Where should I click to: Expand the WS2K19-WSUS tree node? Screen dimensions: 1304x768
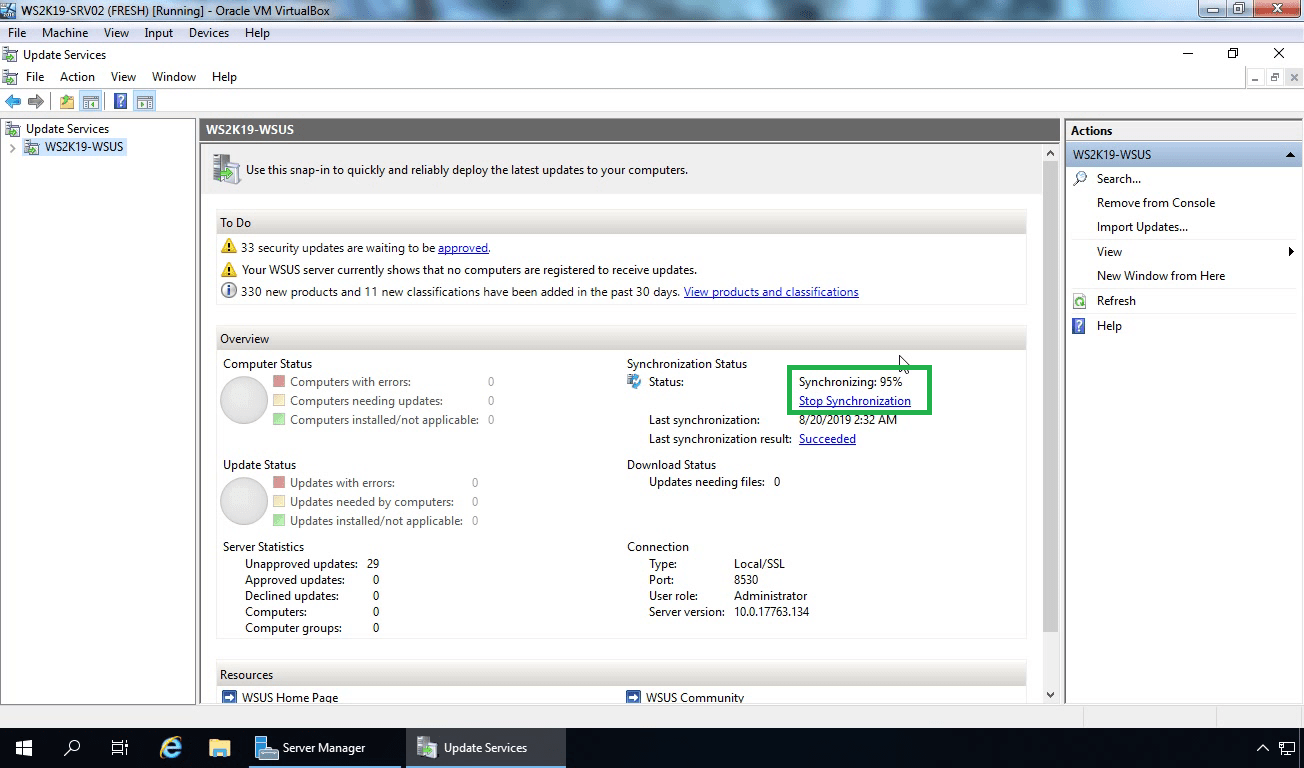(x=12, y=148)
